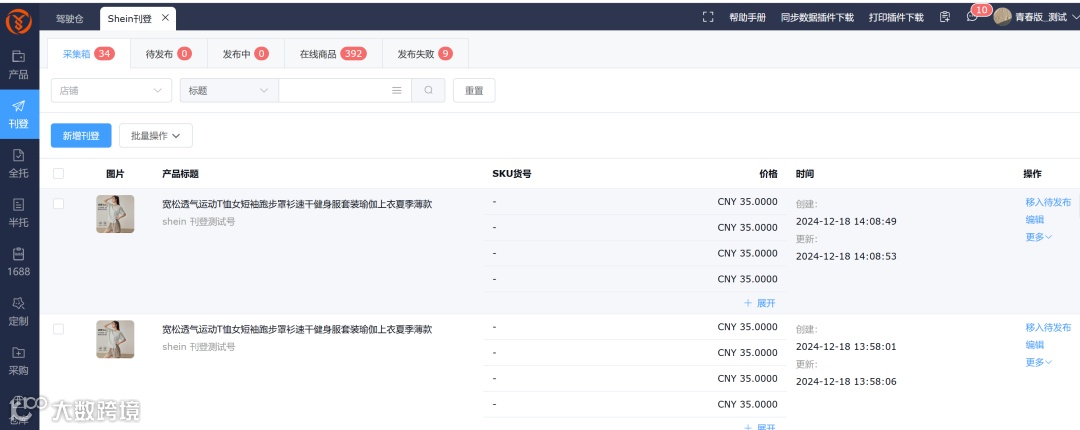
Task: Open the 1688 sidebar section
Action: click(x=19, y=263)
